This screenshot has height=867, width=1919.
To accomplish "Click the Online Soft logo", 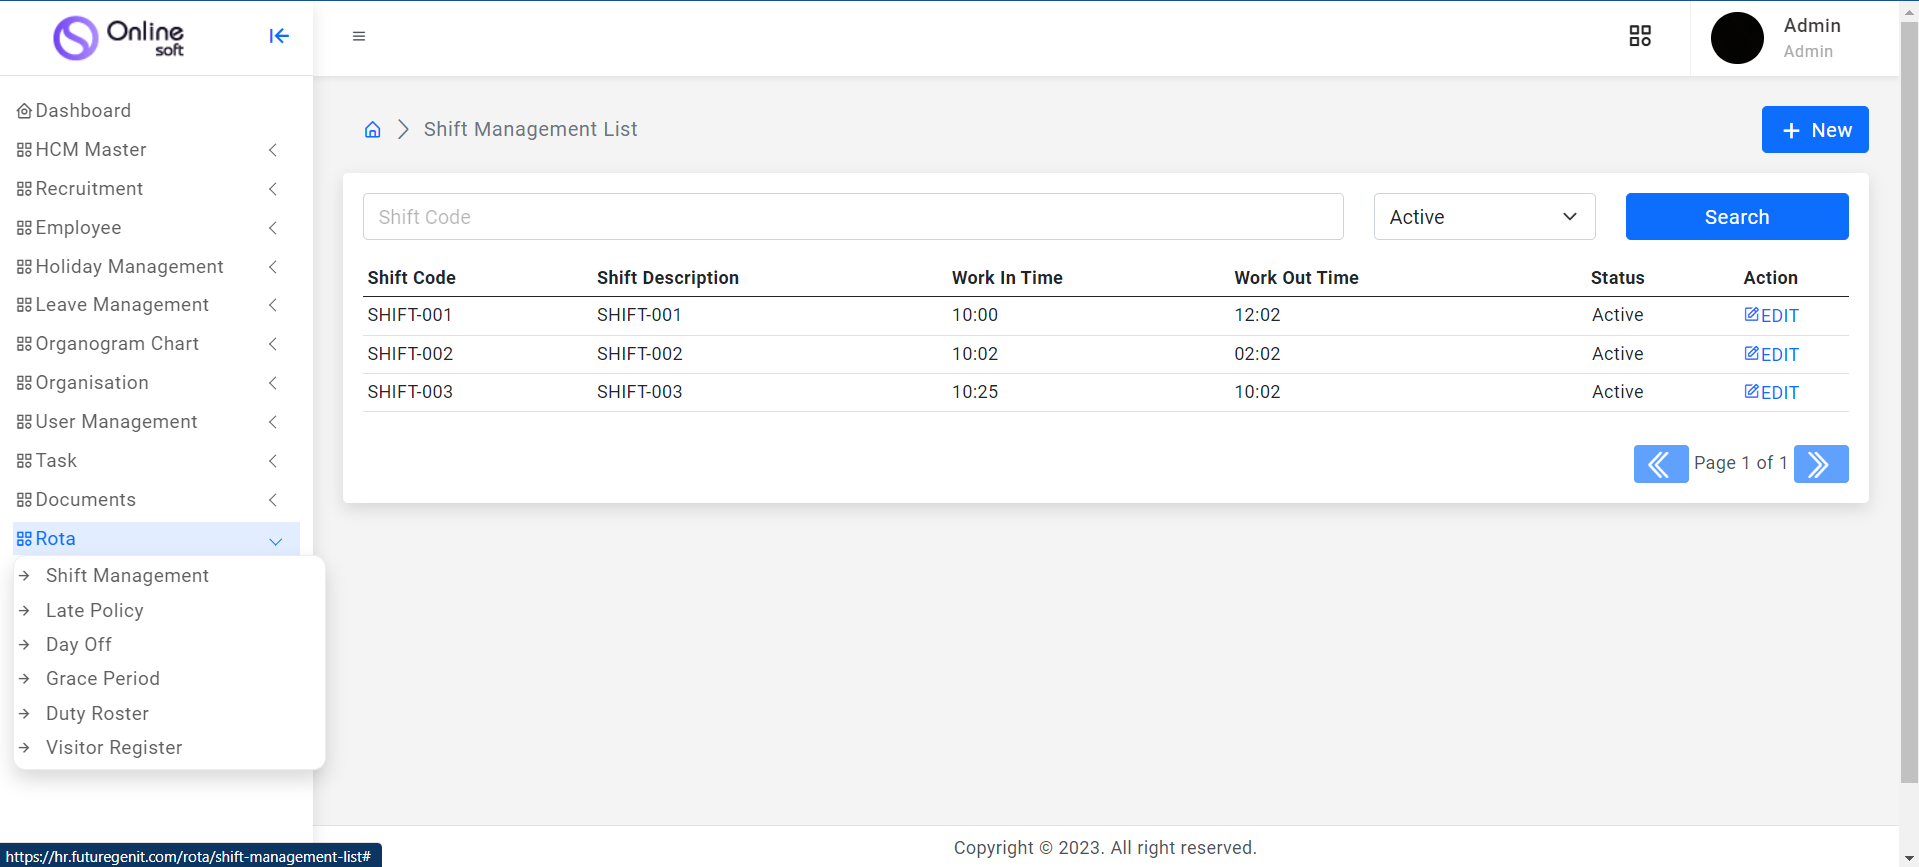I will [x=119, y=38].
